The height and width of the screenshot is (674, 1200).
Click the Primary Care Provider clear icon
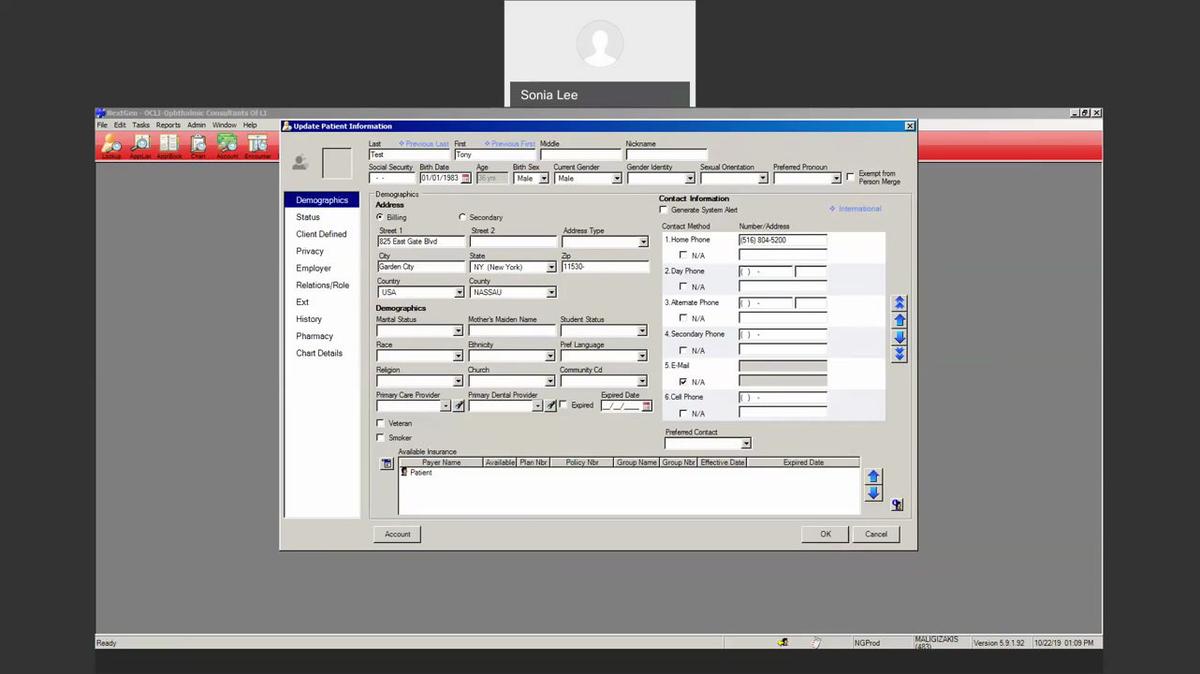tap(459, 406)
